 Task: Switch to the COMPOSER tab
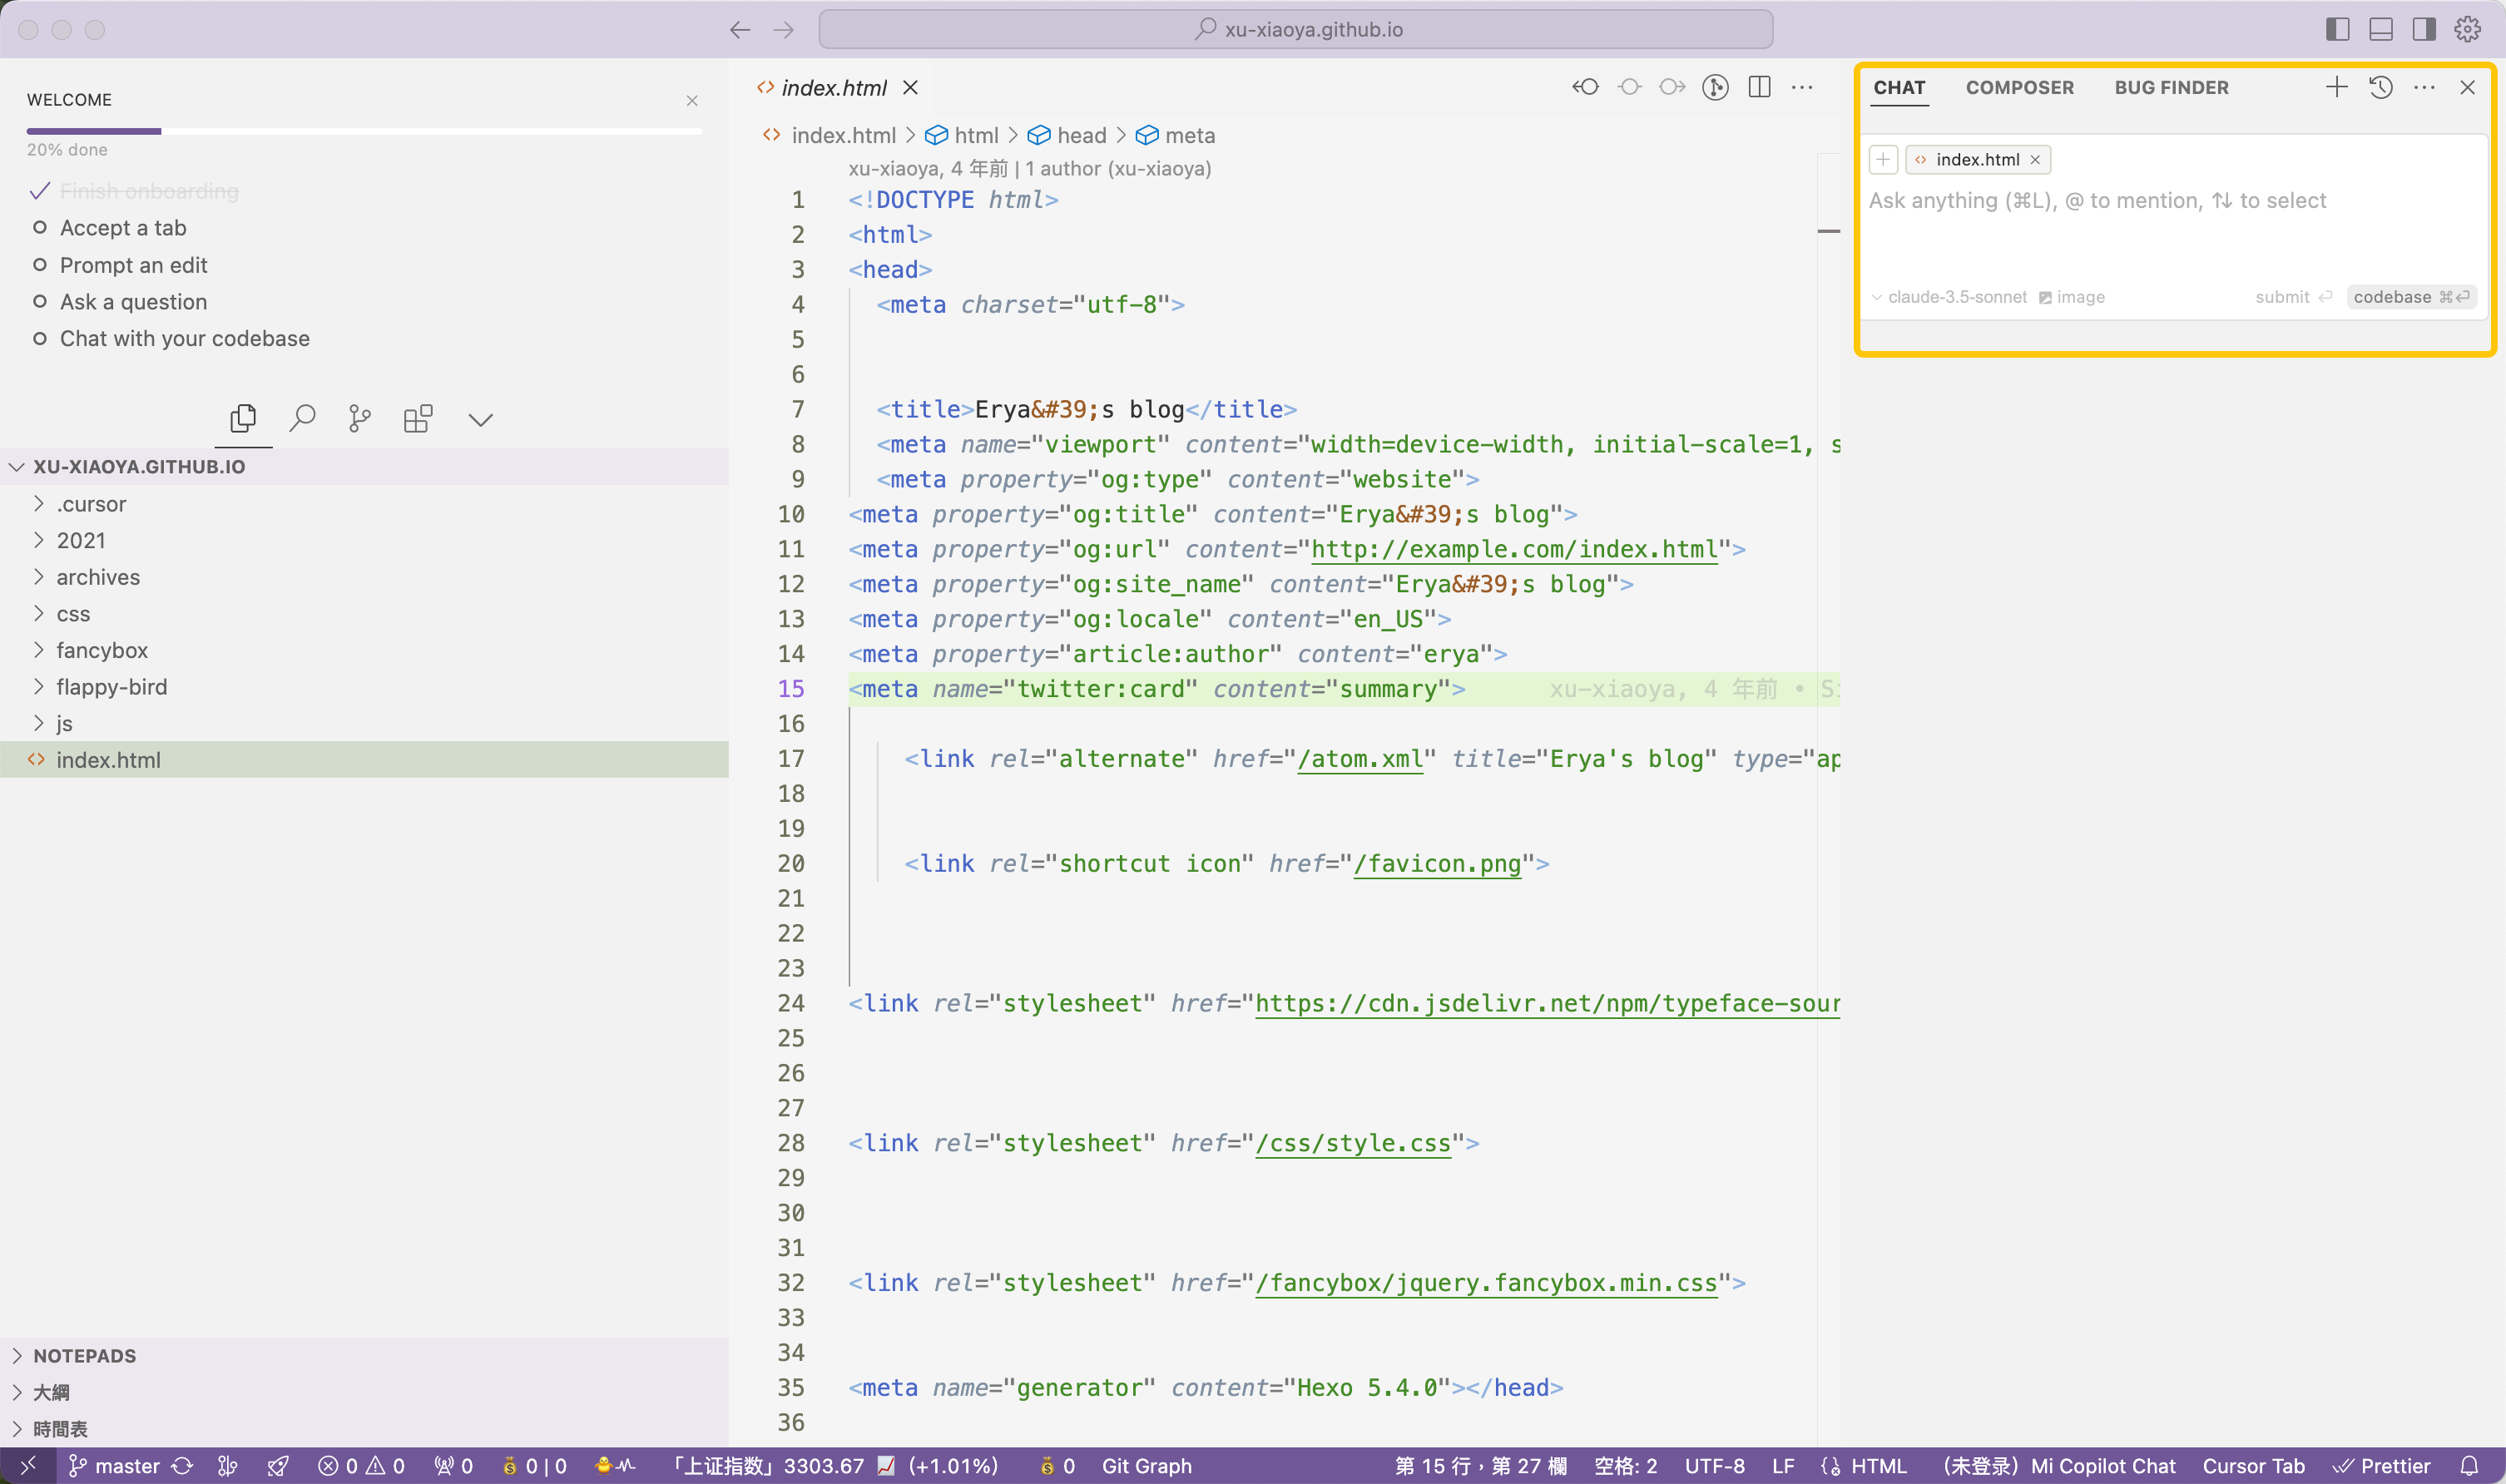point(2019,88)
